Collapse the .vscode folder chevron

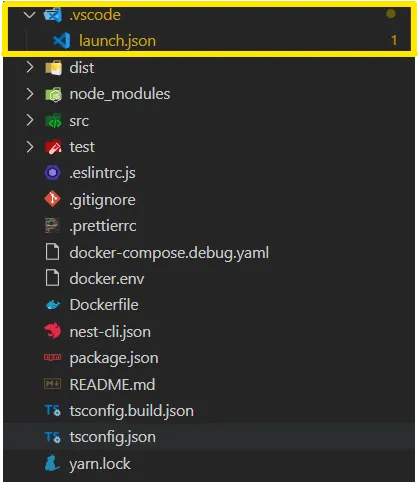point(30,15)
